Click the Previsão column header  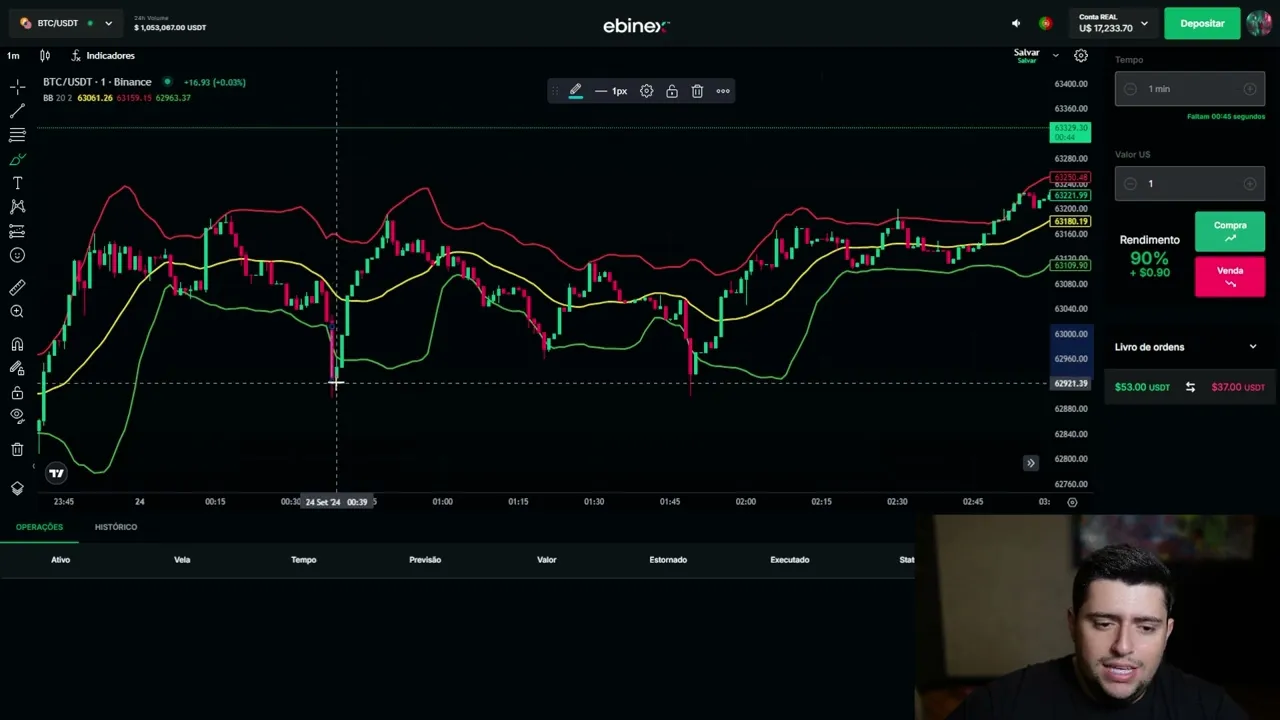tap(425, 560)
